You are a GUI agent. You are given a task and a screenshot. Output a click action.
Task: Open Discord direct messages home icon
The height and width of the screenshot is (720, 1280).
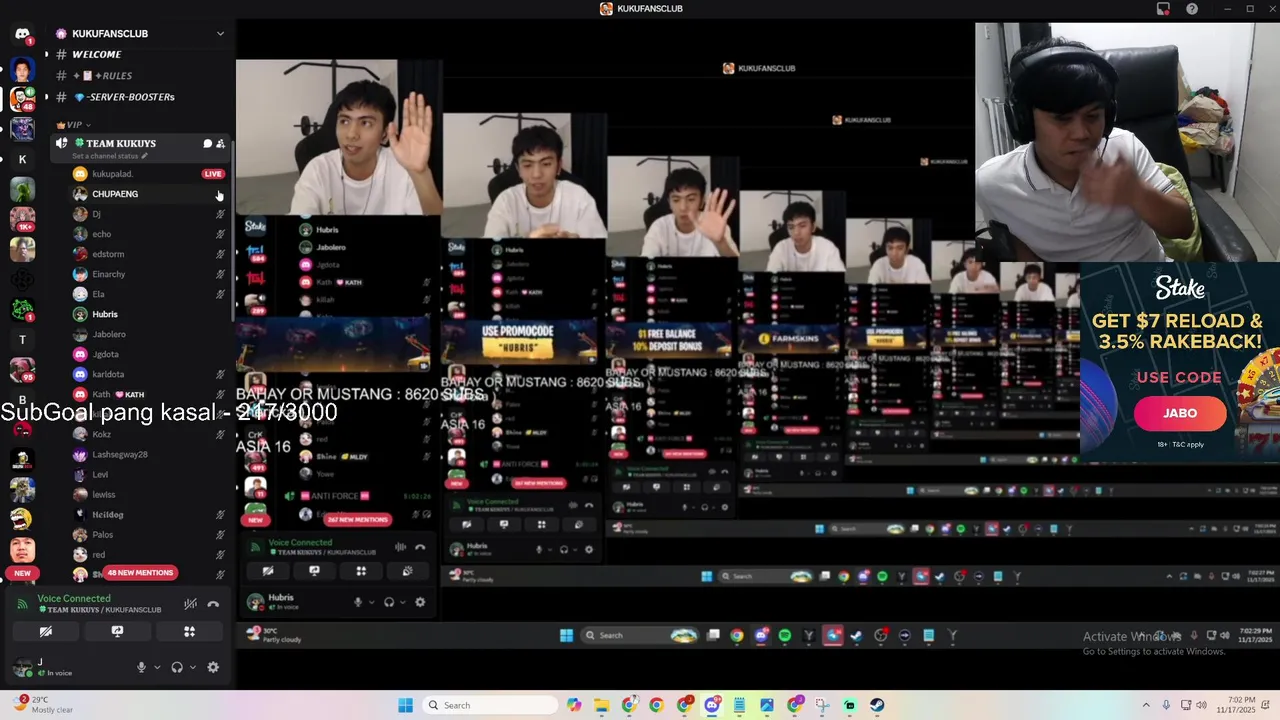[22, 34]
